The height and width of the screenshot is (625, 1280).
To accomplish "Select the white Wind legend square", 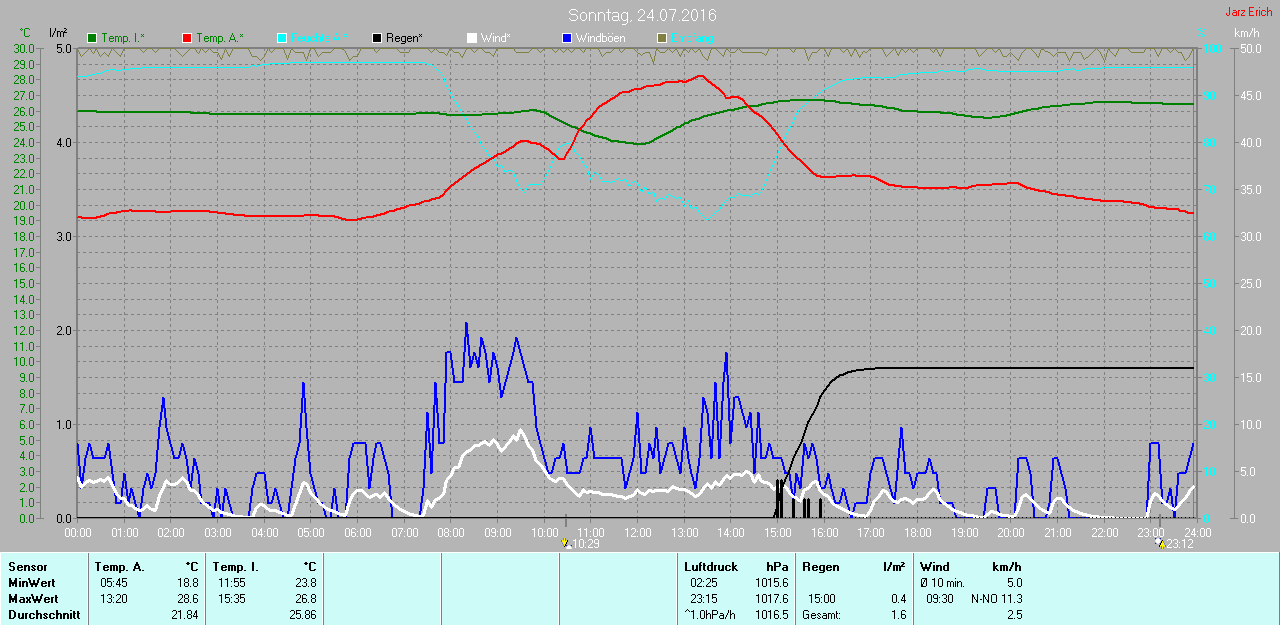I will click(x=472, y=38).
